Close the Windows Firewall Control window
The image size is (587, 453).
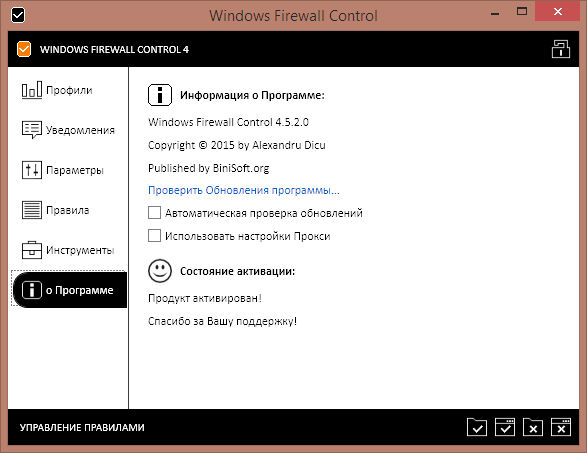tap(558, 12)
